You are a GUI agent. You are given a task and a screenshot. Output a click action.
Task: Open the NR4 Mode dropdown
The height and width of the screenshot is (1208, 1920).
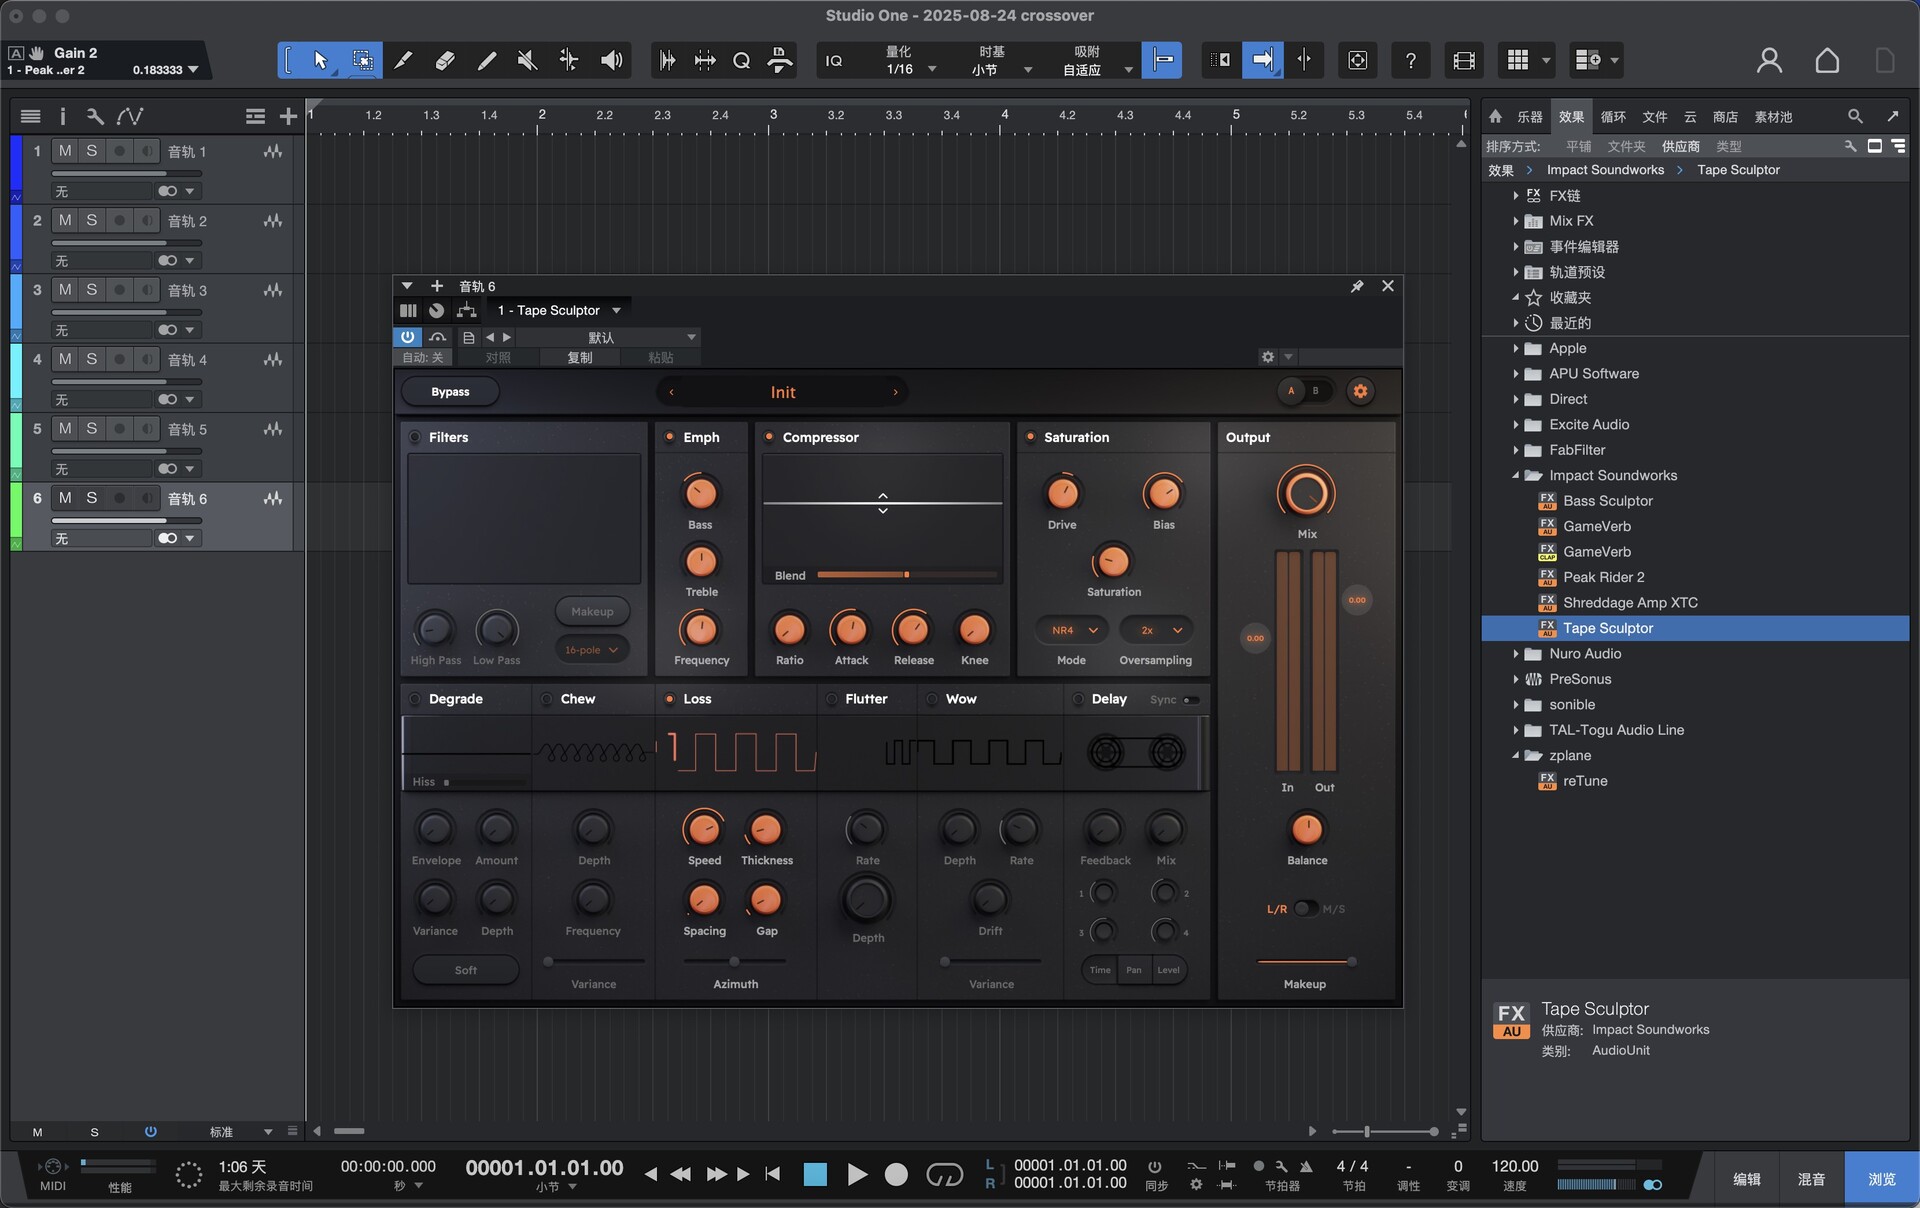pos(1073,630)
